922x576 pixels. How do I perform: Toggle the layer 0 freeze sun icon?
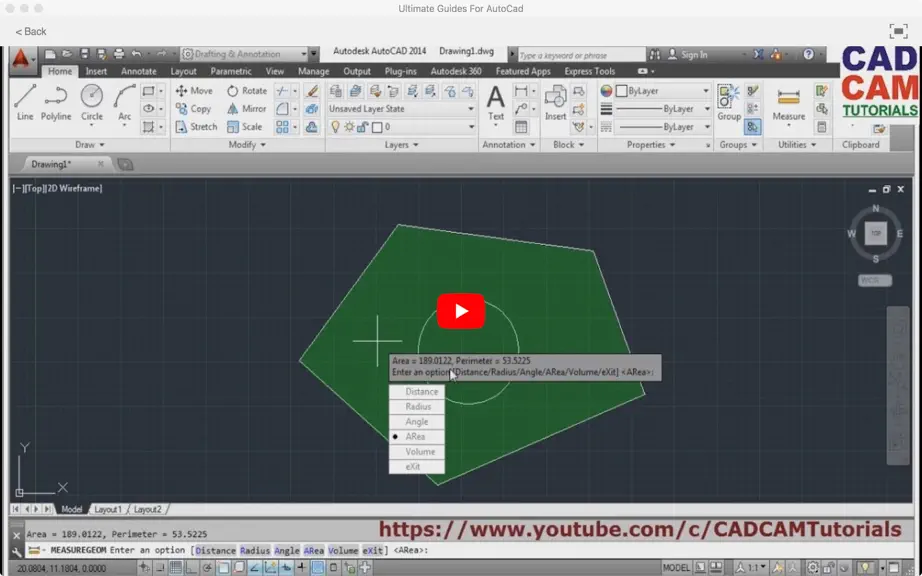tap(349, 127)
